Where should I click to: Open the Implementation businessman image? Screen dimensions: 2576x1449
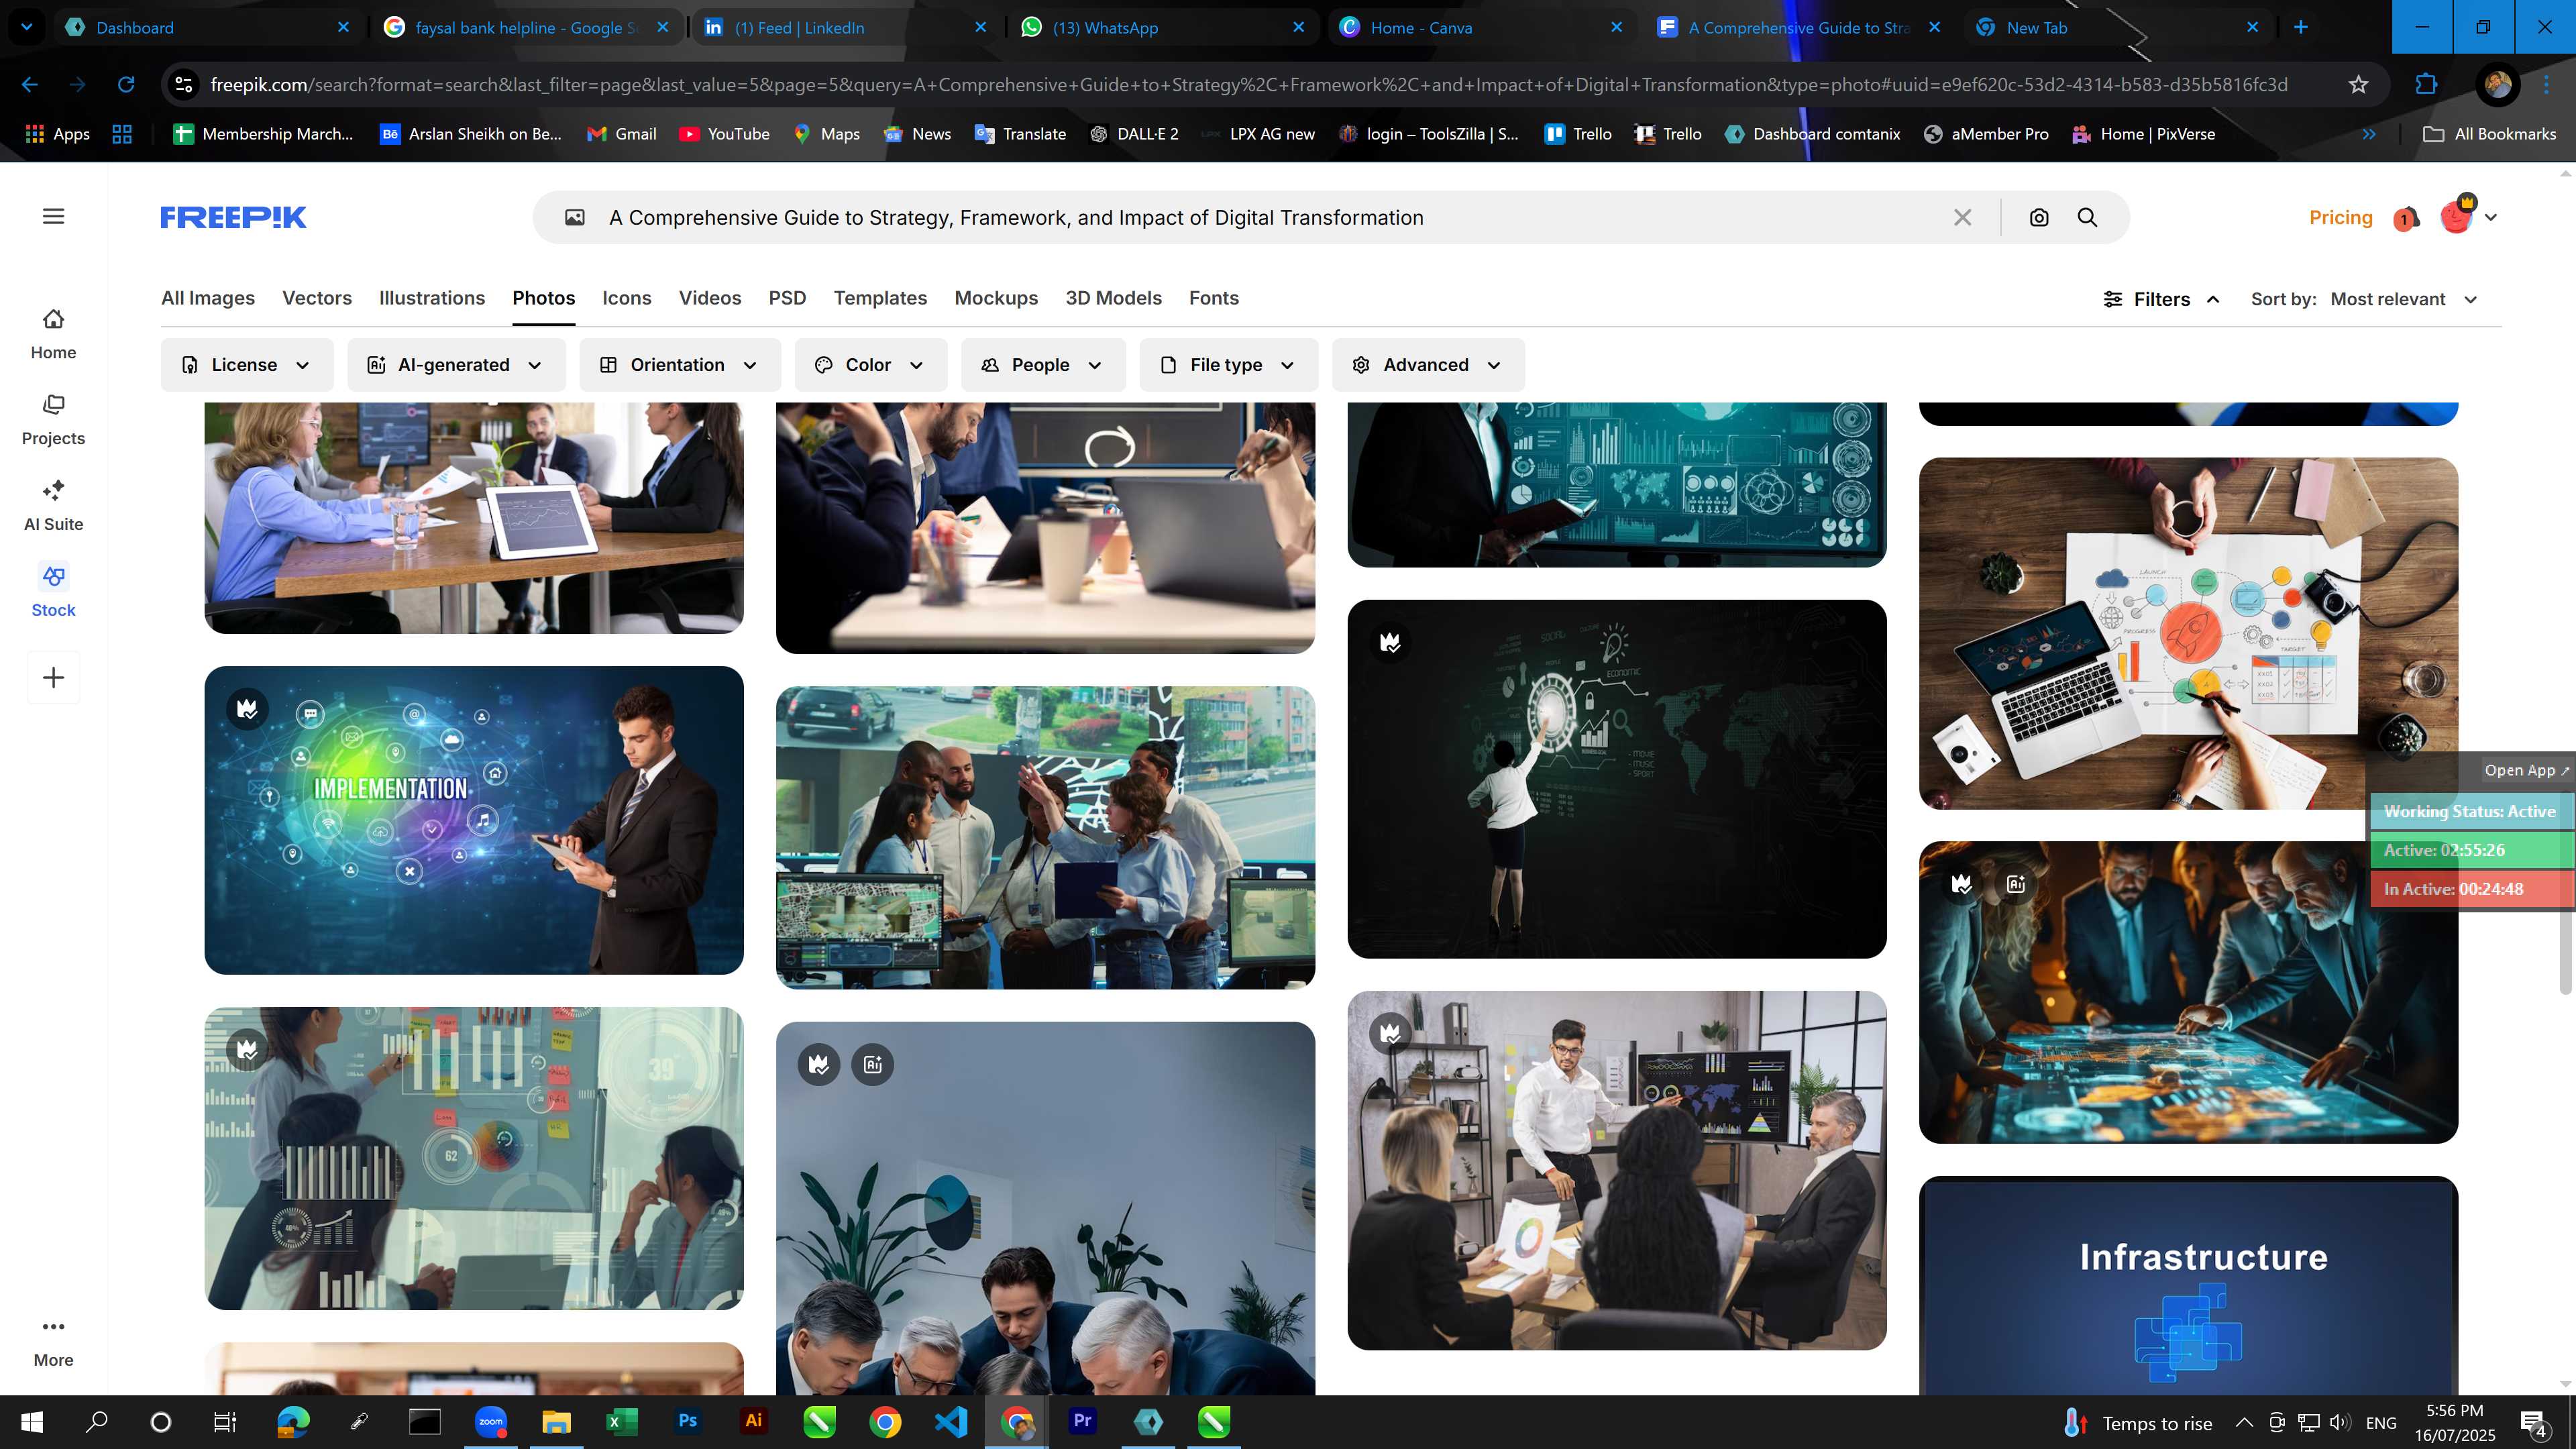(474, 820)
